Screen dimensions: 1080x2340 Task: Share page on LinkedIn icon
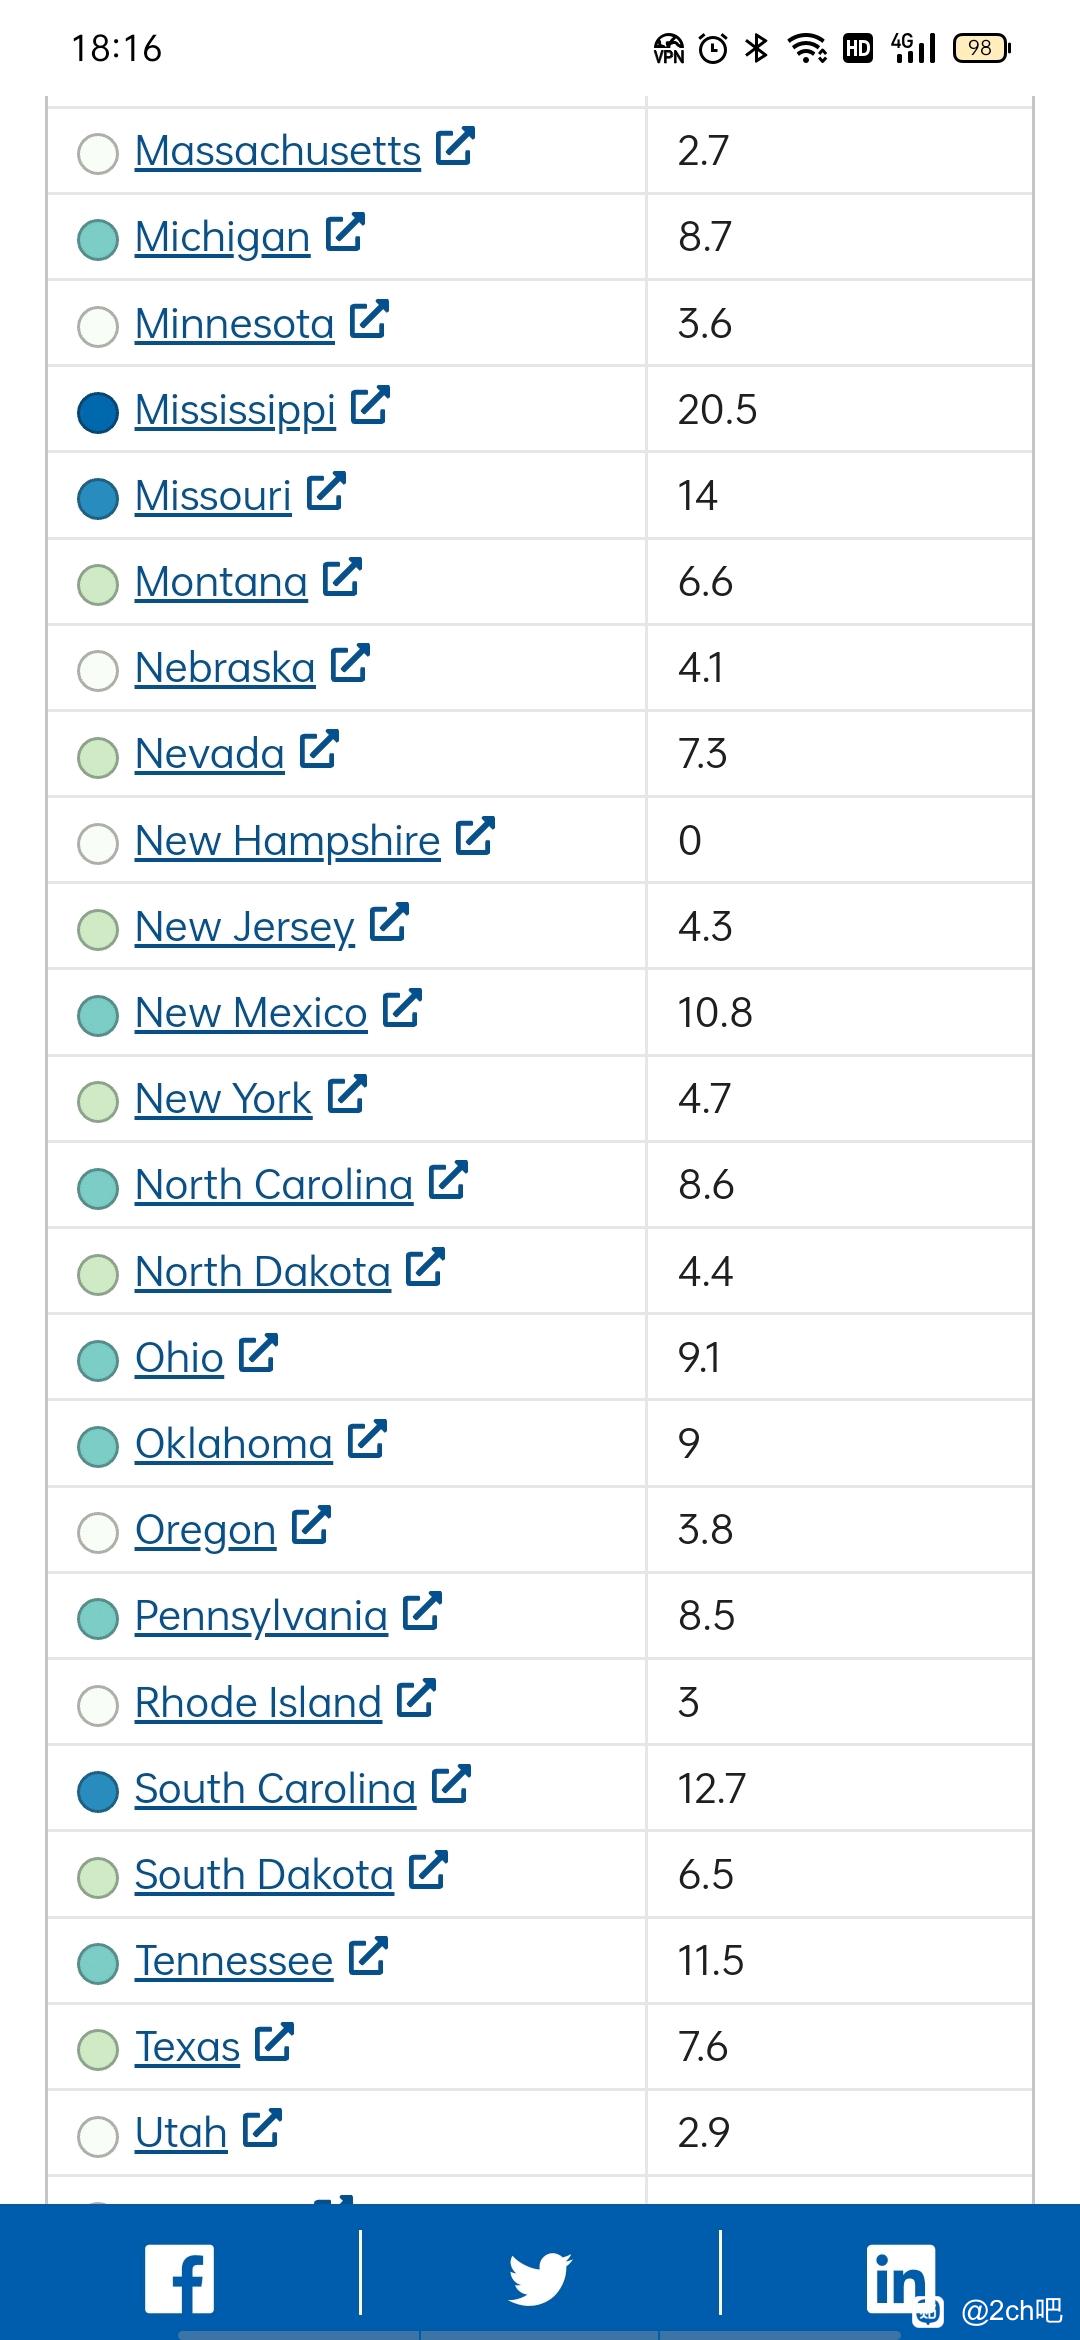click(900, 2279)
